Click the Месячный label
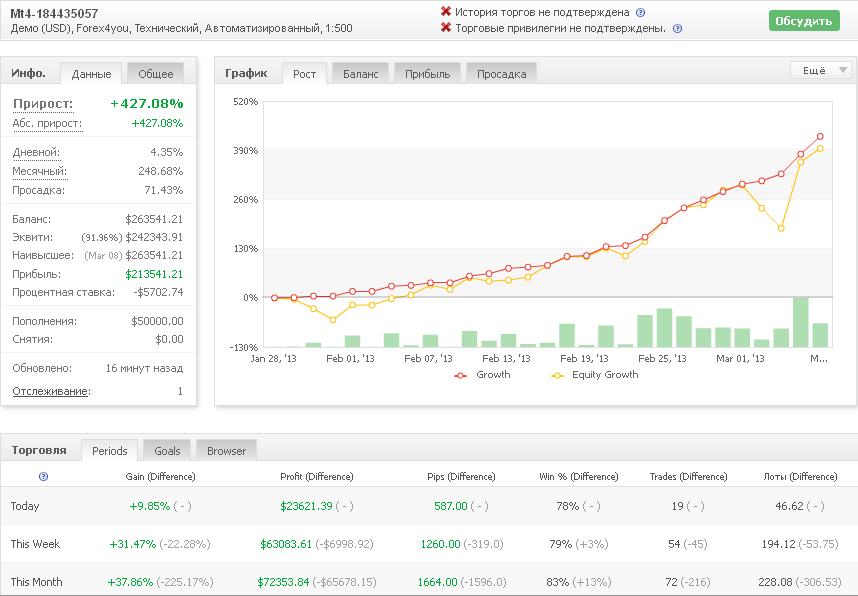 click(x=39, y=171)
